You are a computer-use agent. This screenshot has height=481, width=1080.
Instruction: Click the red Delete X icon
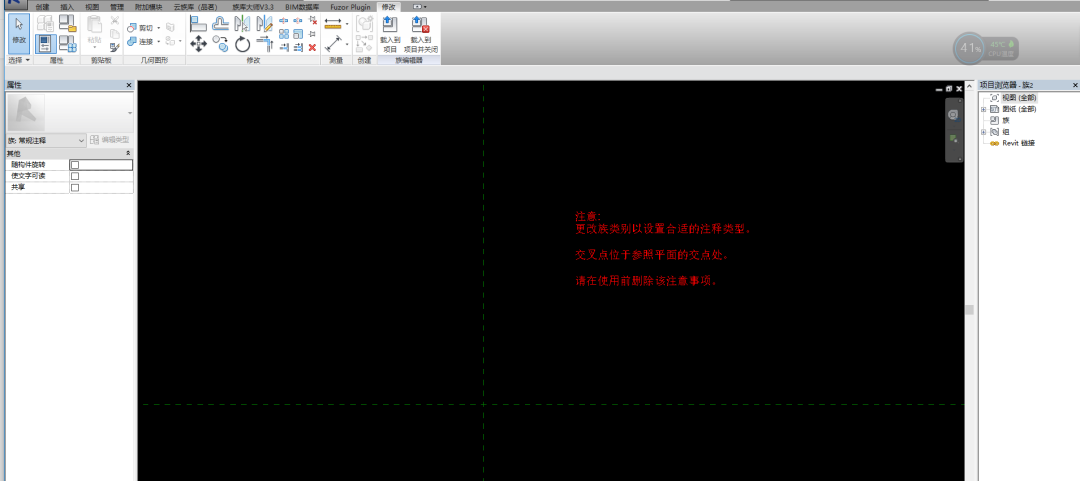coord(312,47)
